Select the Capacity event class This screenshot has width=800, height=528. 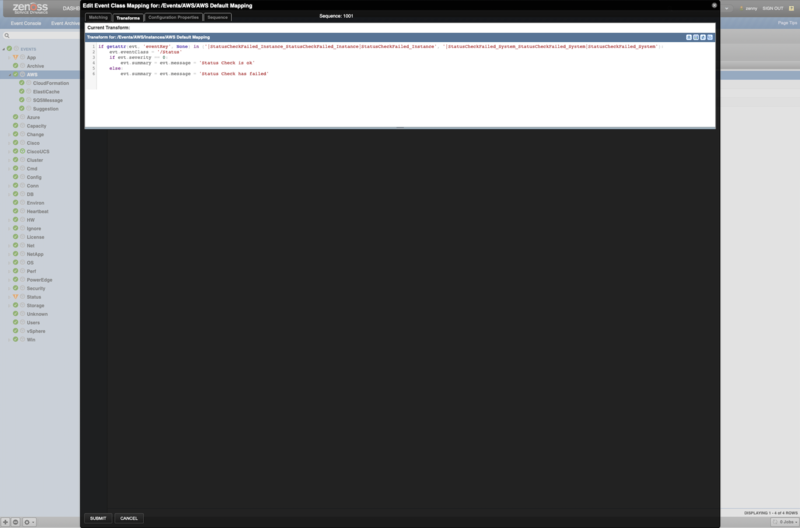pos(36,126)
